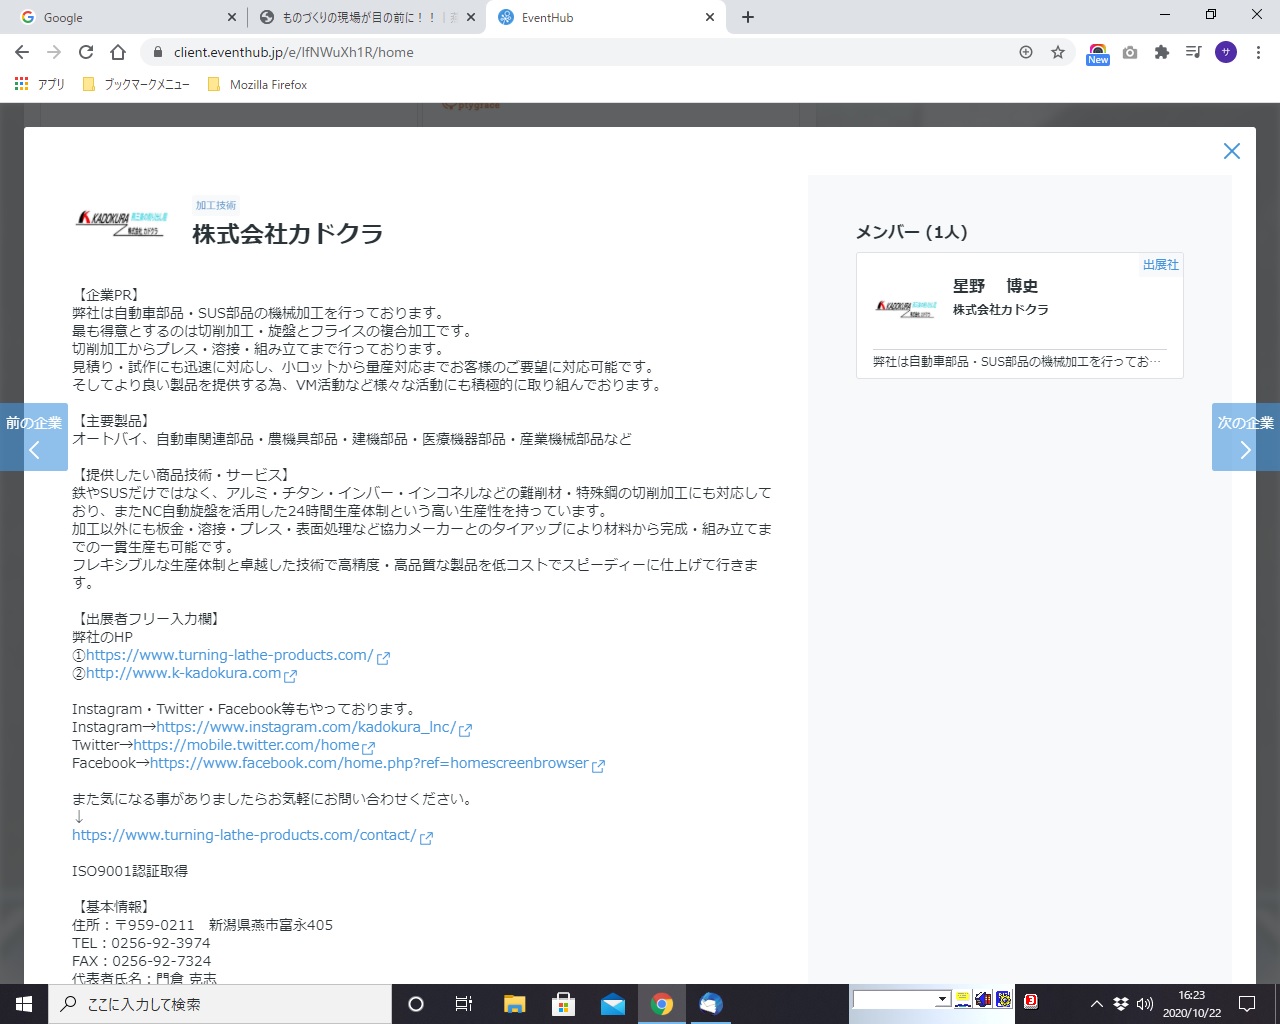Image resolution: width=1280 pixels, height=1024 pixels.
Task: Expand the IME toolbar dropdown arrow
Action: click(942, 999)
